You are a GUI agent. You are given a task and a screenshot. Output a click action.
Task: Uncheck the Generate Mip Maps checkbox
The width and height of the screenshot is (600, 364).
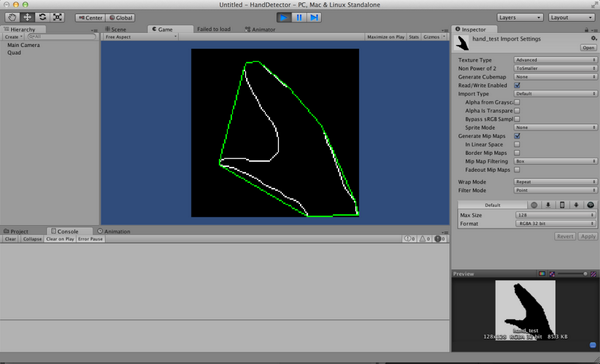coord(517,136)
